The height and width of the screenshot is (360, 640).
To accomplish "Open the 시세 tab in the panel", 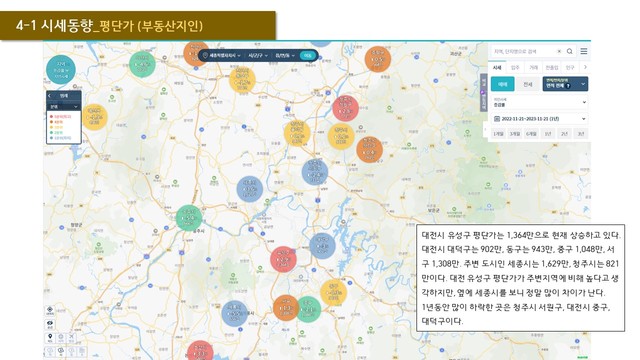I will pos(497,67).
